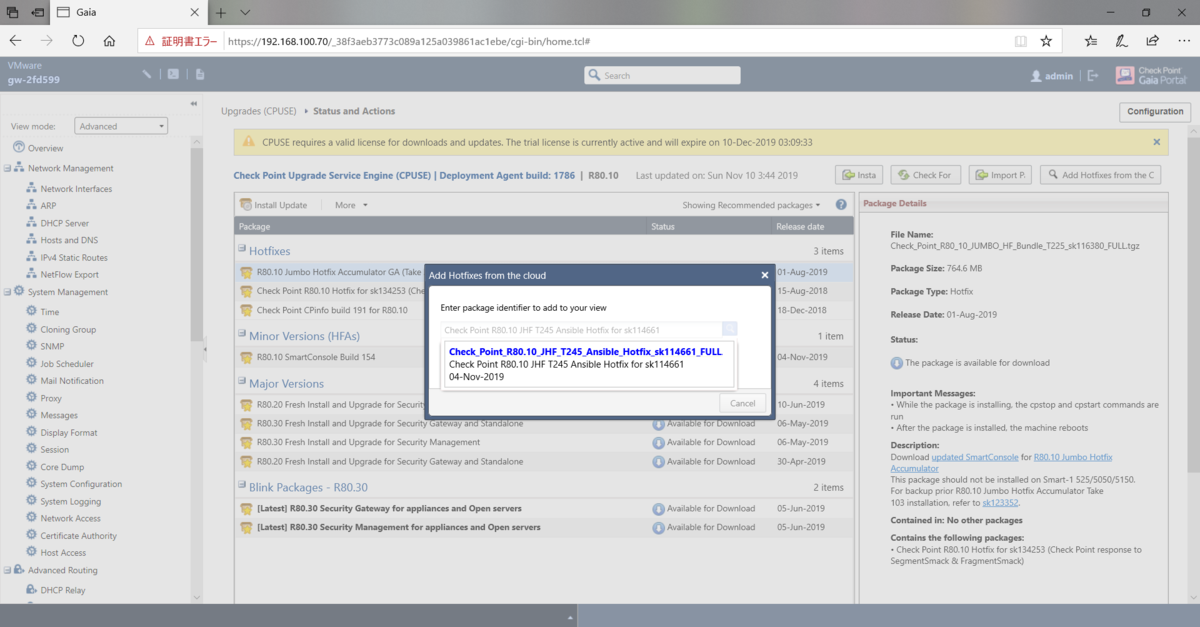Viewport: 1200px width, 627px height.
Task: Click the magnifier in dialog package field
Action: (729, 329)
